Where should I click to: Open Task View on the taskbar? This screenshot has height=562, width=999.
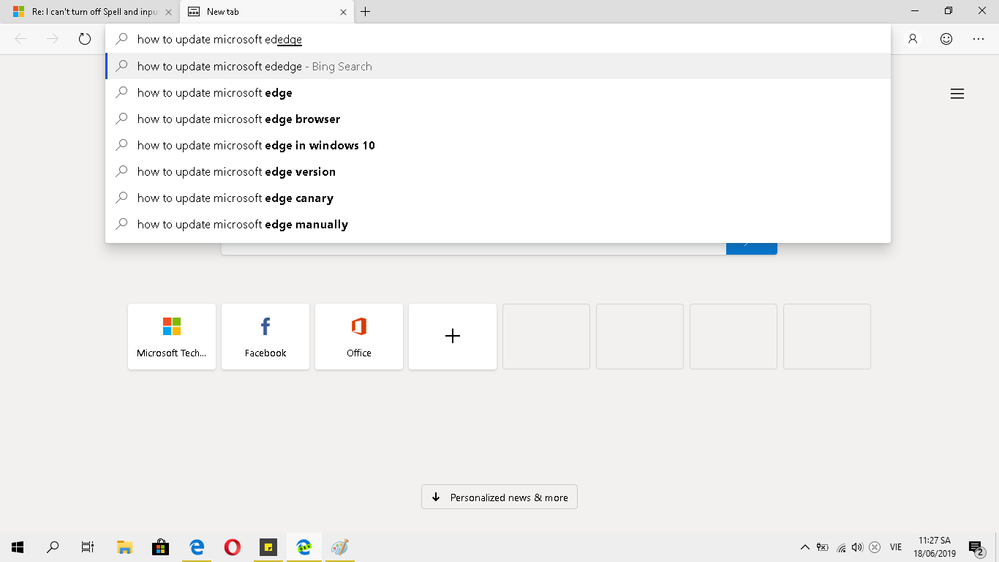[x=88, y=547]
